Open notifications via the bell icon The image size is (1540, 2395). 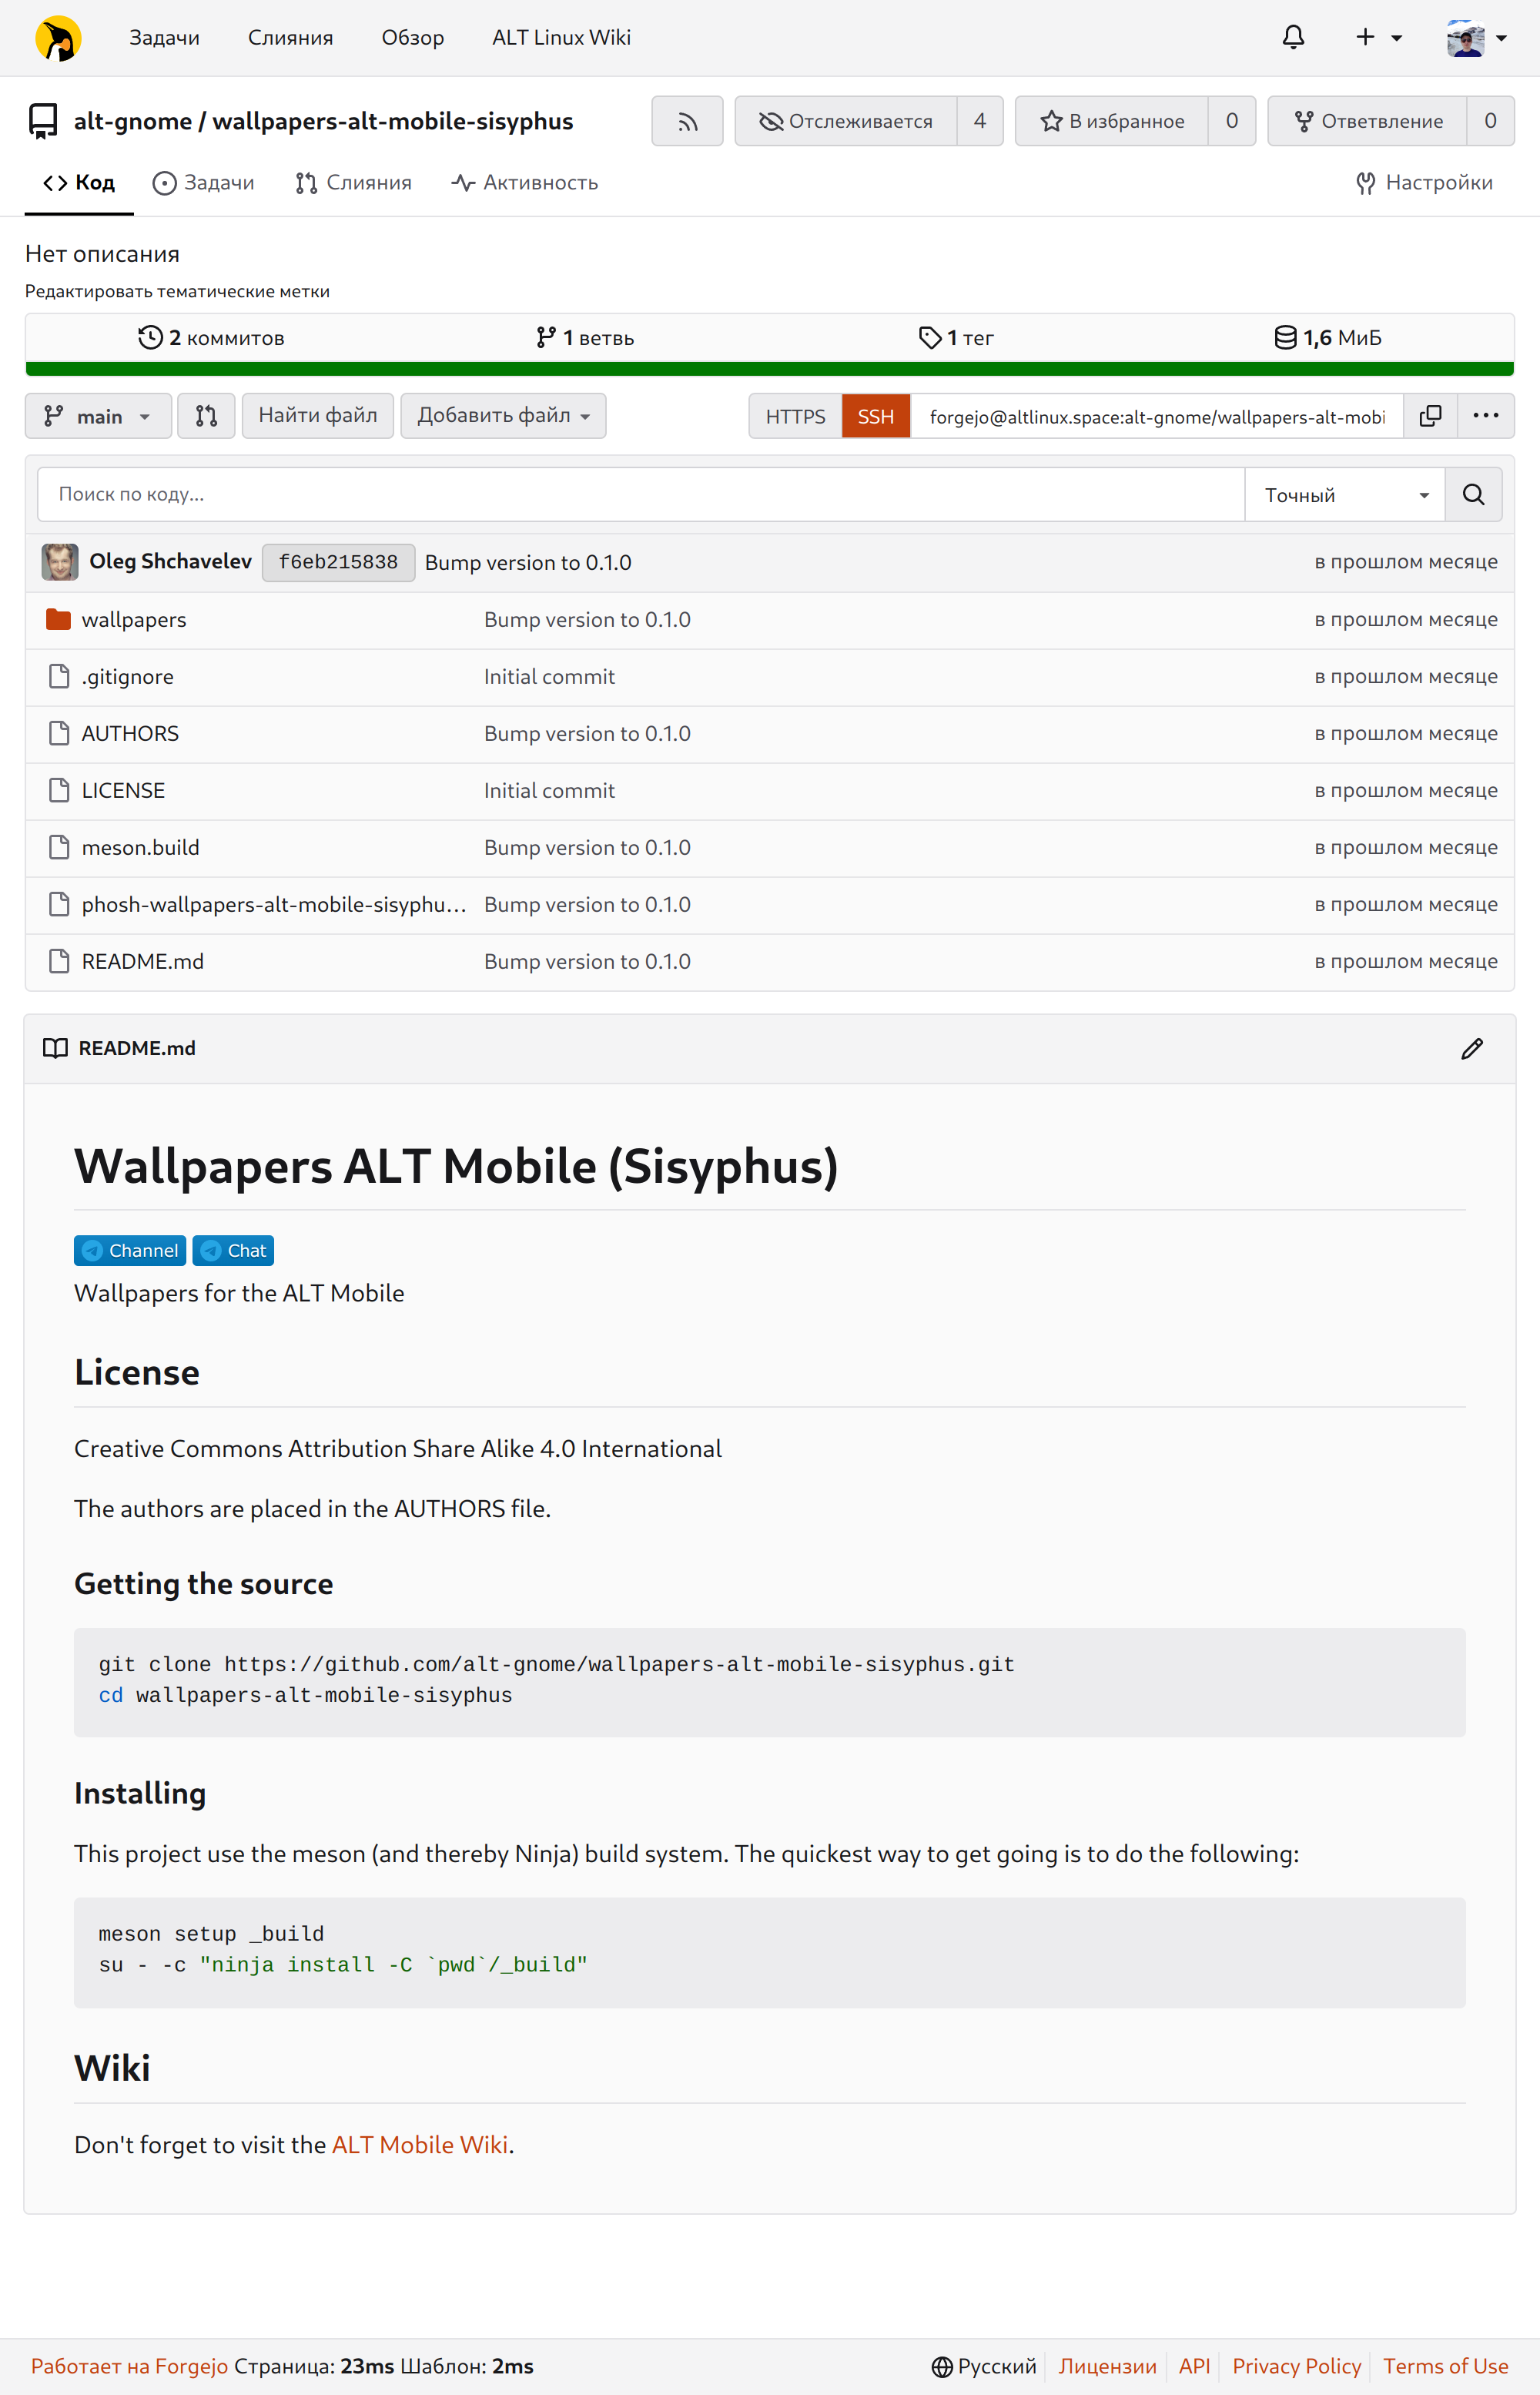tap(1292, 37)
